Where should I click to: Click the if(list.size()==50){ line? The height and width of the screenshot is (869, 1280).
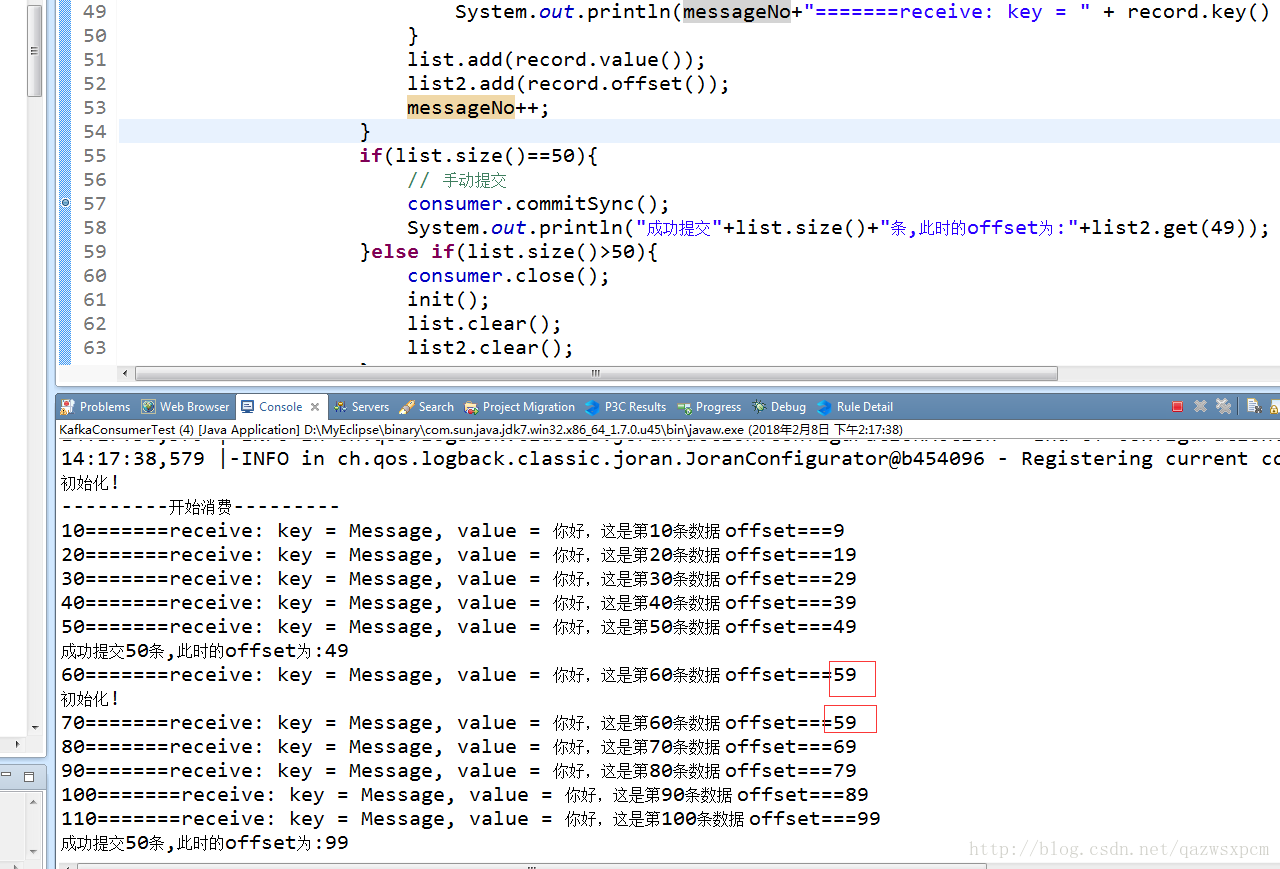(x=479, y=156)
